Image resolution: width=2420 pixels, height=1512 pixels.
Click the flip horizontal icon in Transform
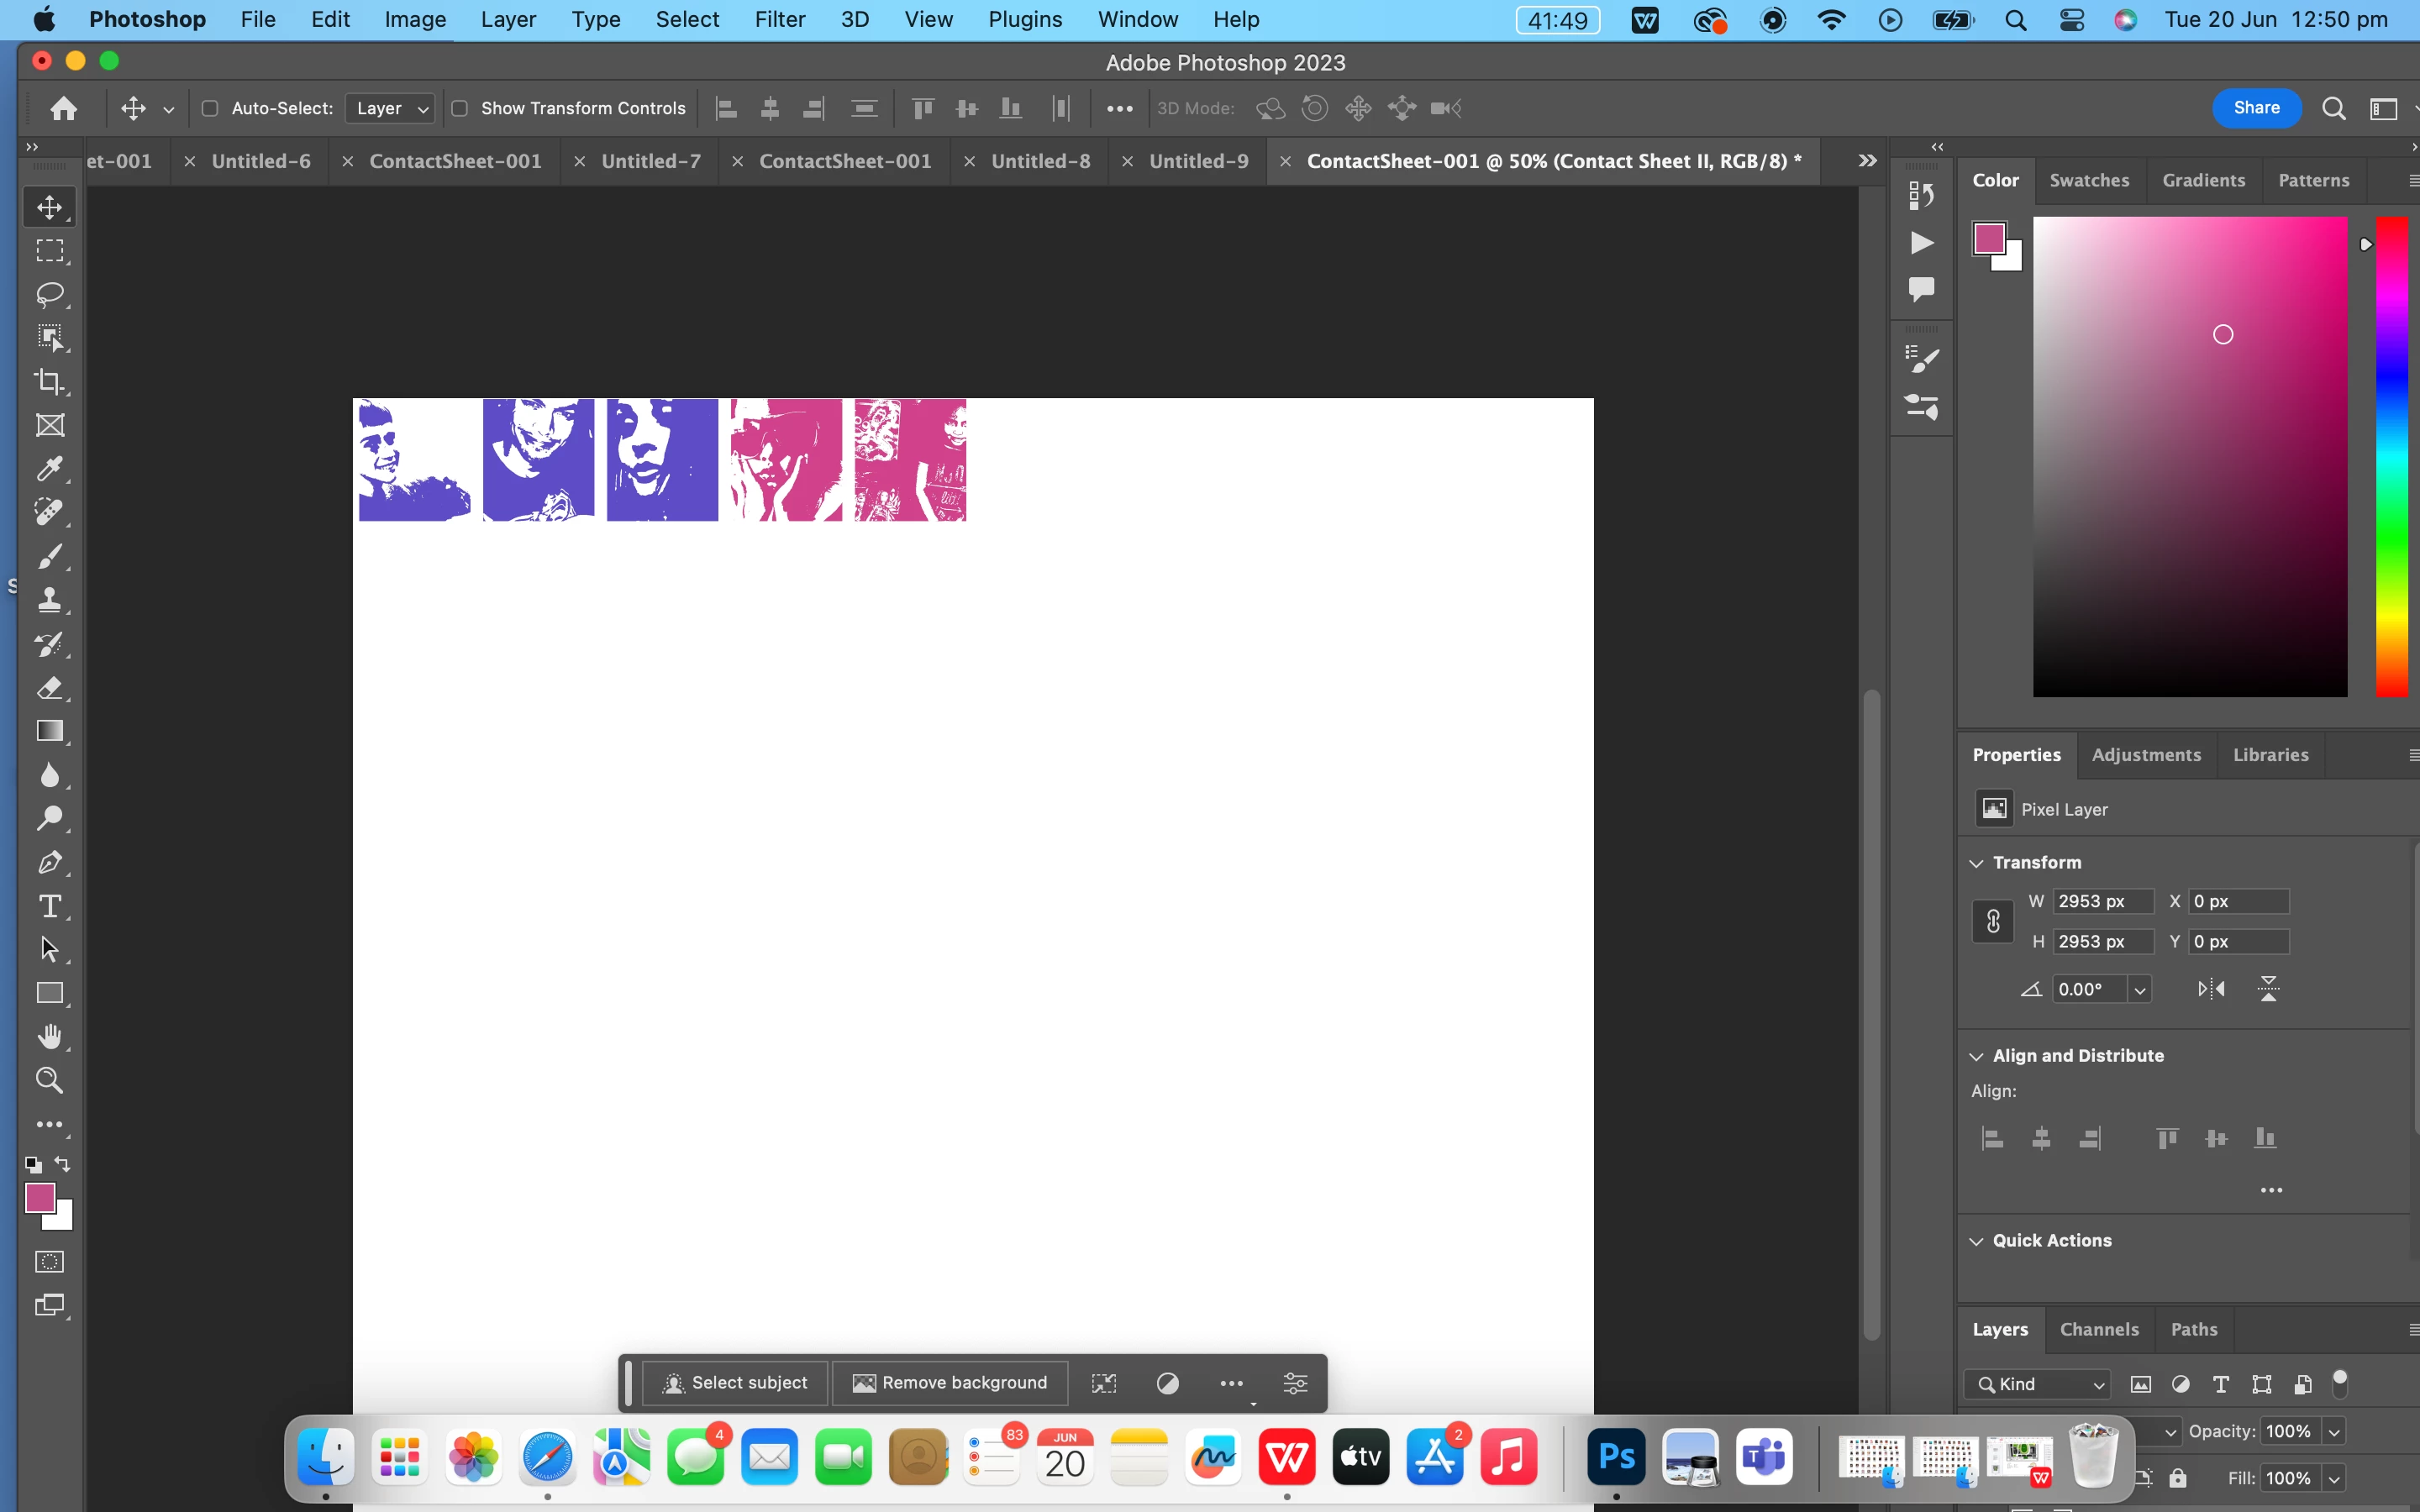pos(2211,989)
